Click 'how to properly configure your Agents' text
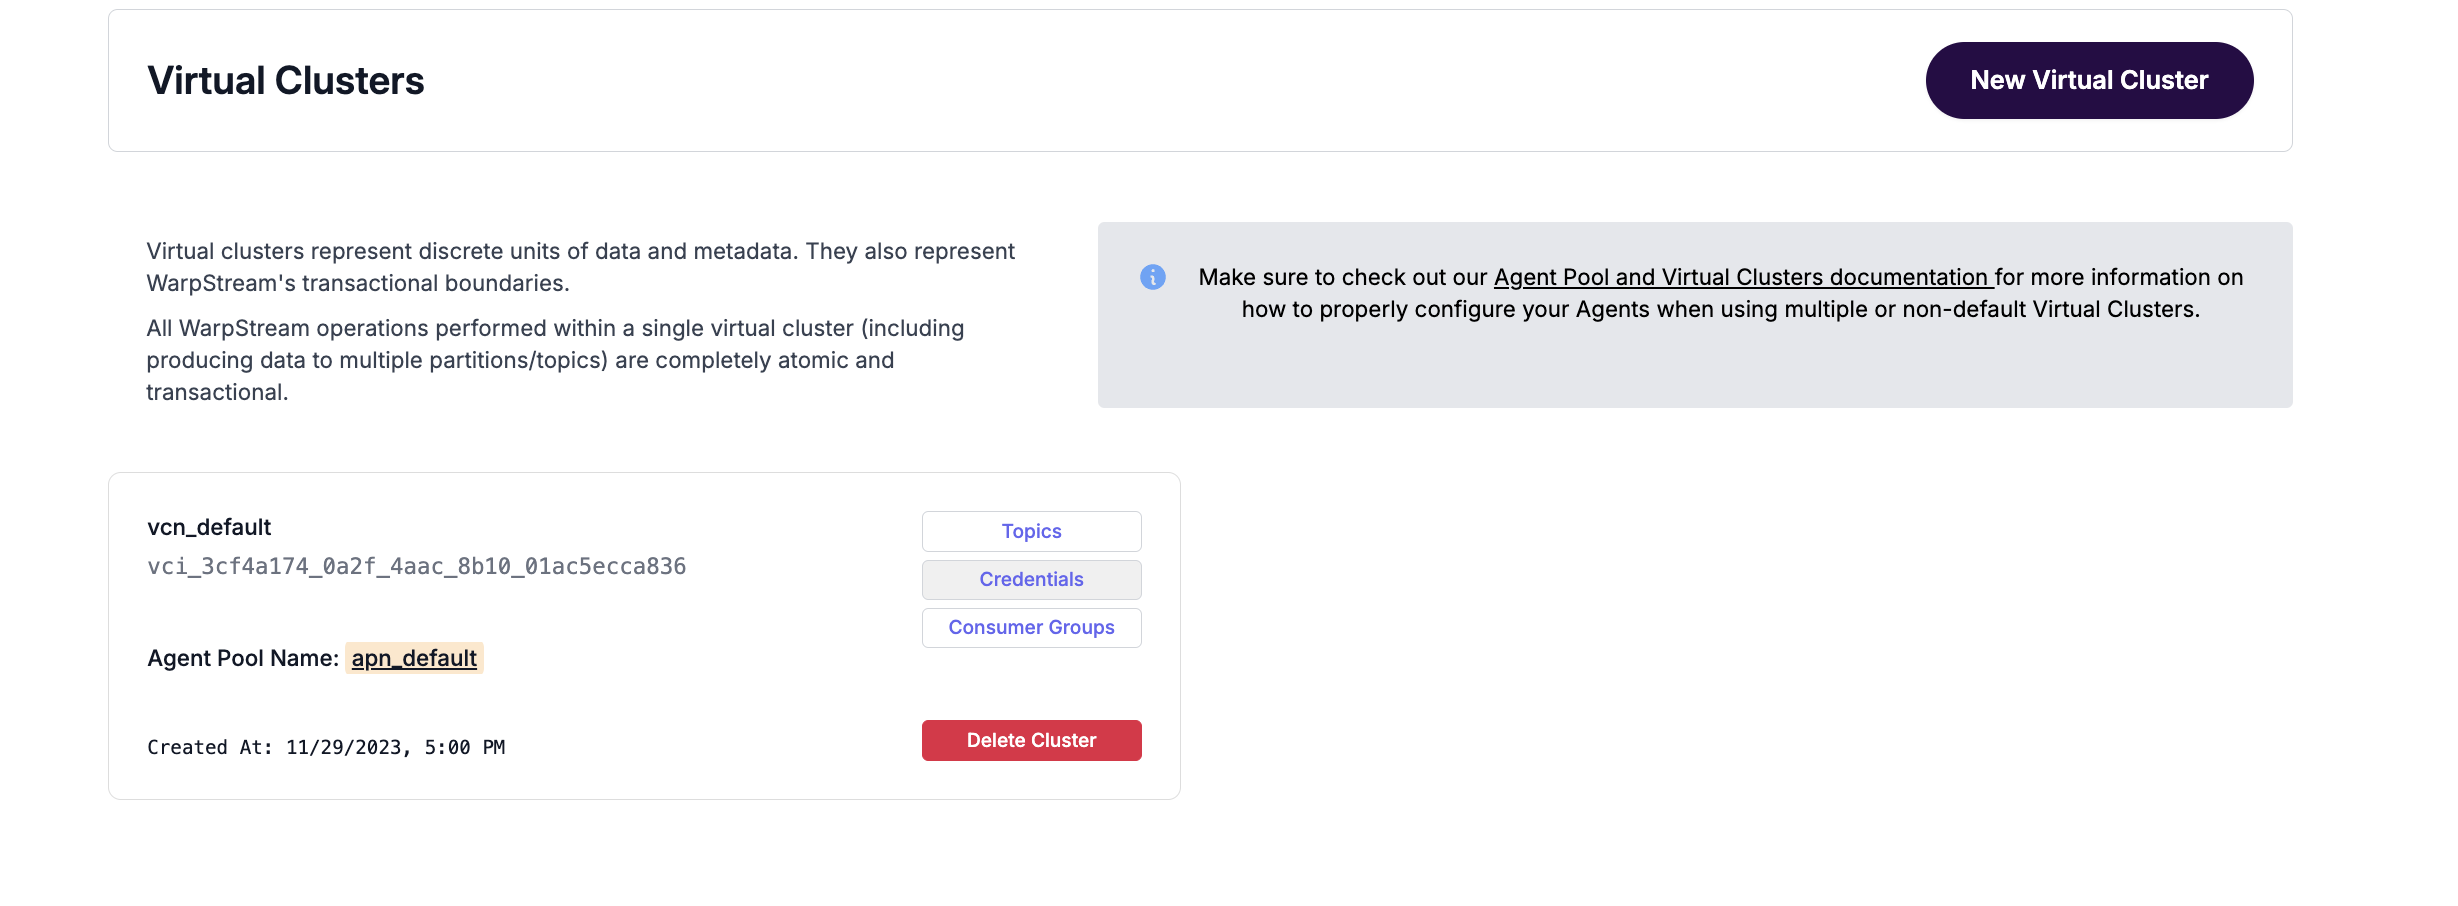Viewport: 2458px width, 906px height. 1720,309
